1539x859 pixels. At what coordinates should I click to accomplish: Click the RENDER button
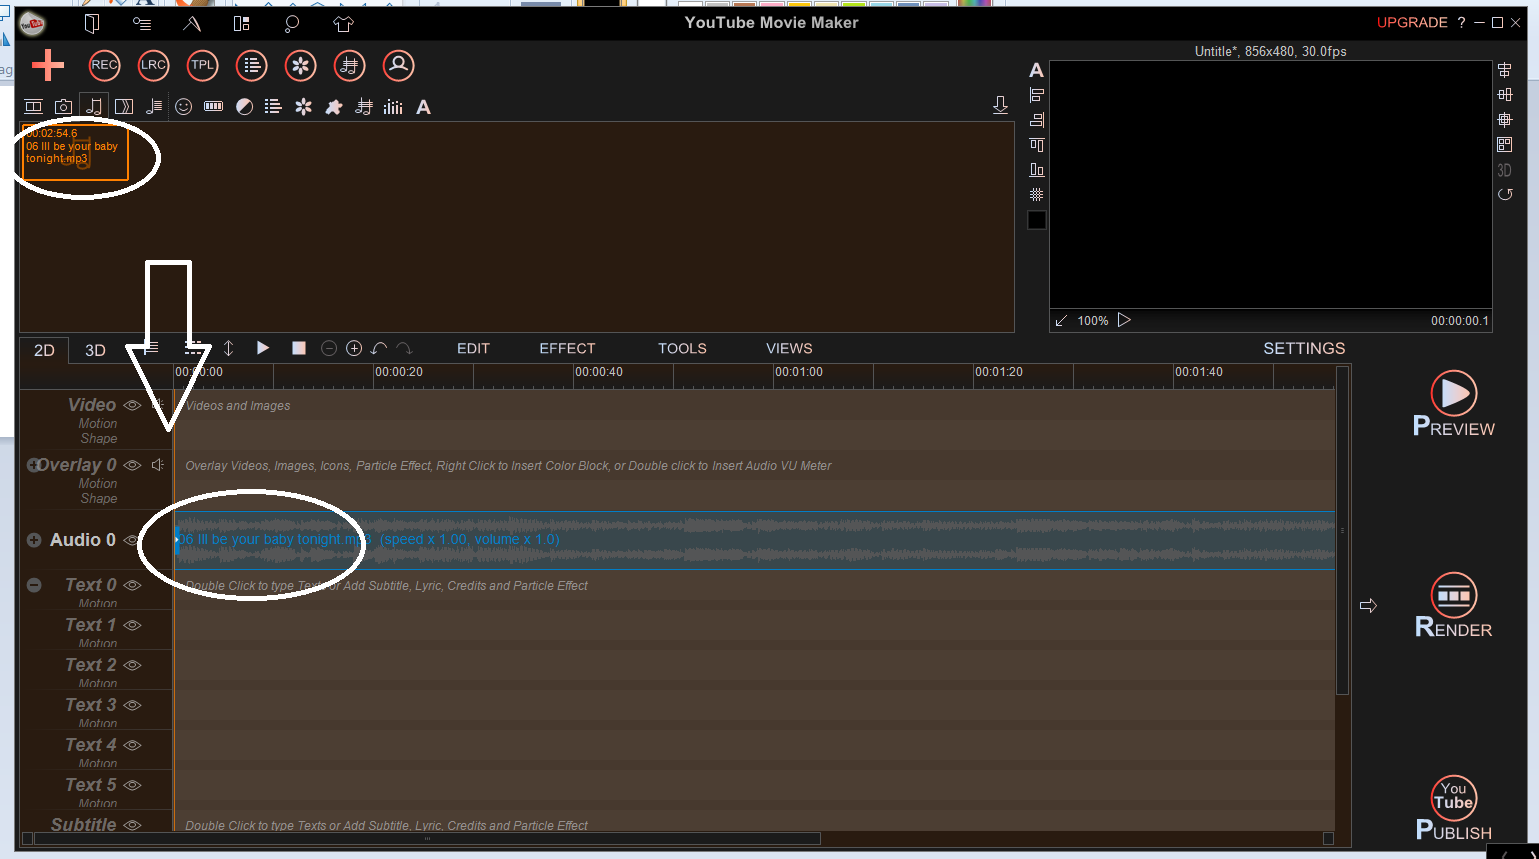tap(1454, 606)
